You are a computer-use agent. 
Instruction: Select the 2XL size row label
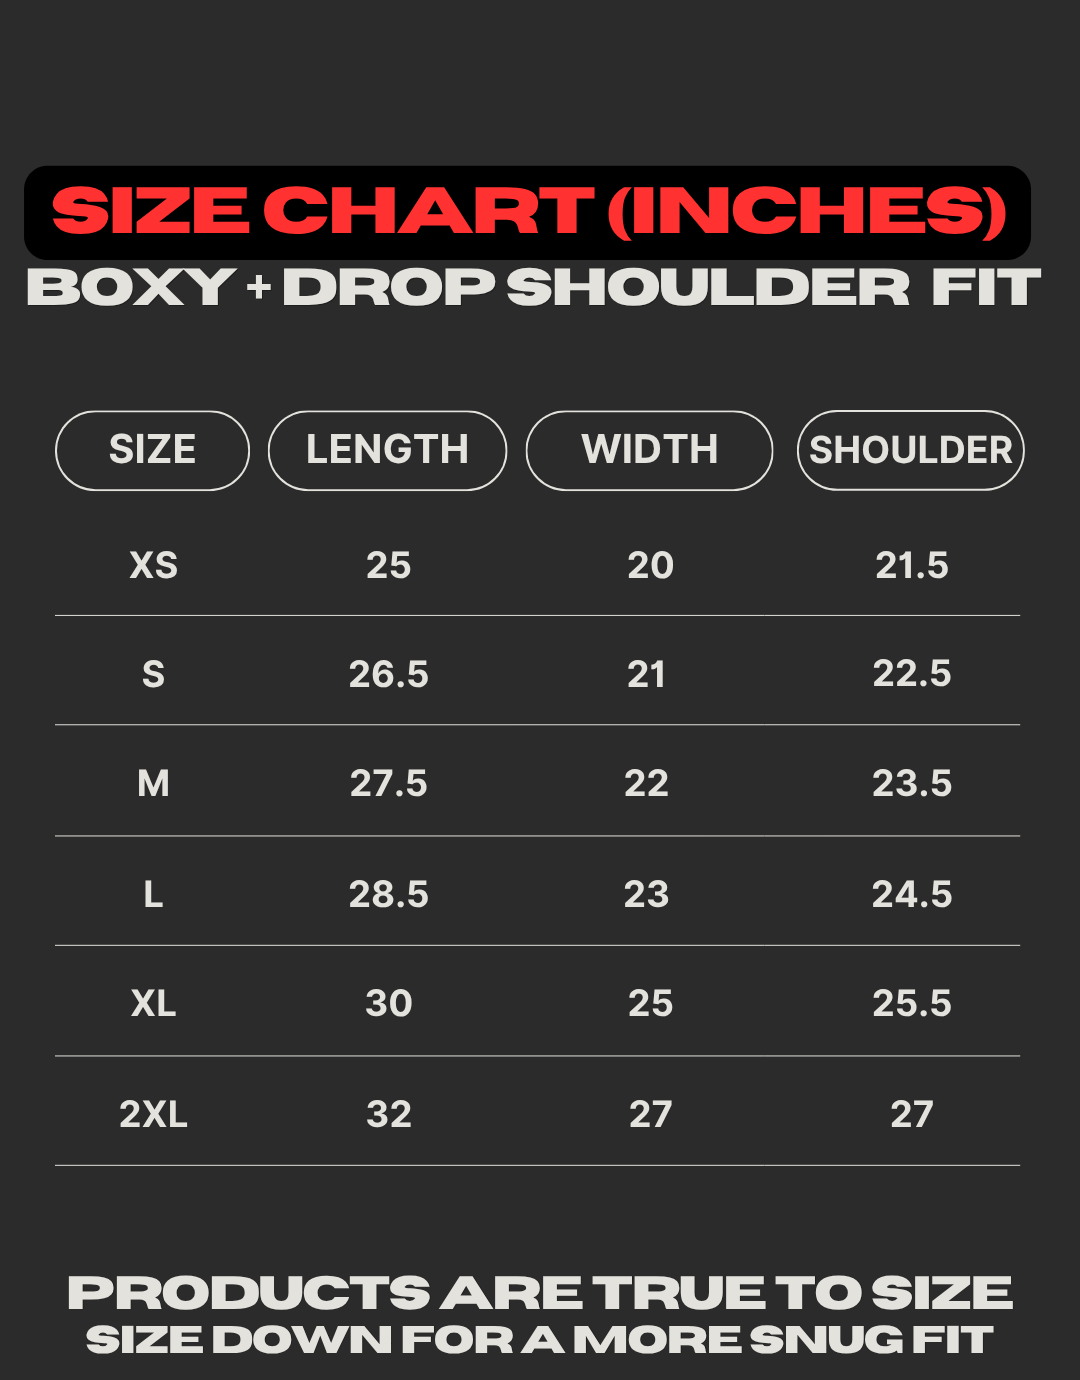(153, 1114)
